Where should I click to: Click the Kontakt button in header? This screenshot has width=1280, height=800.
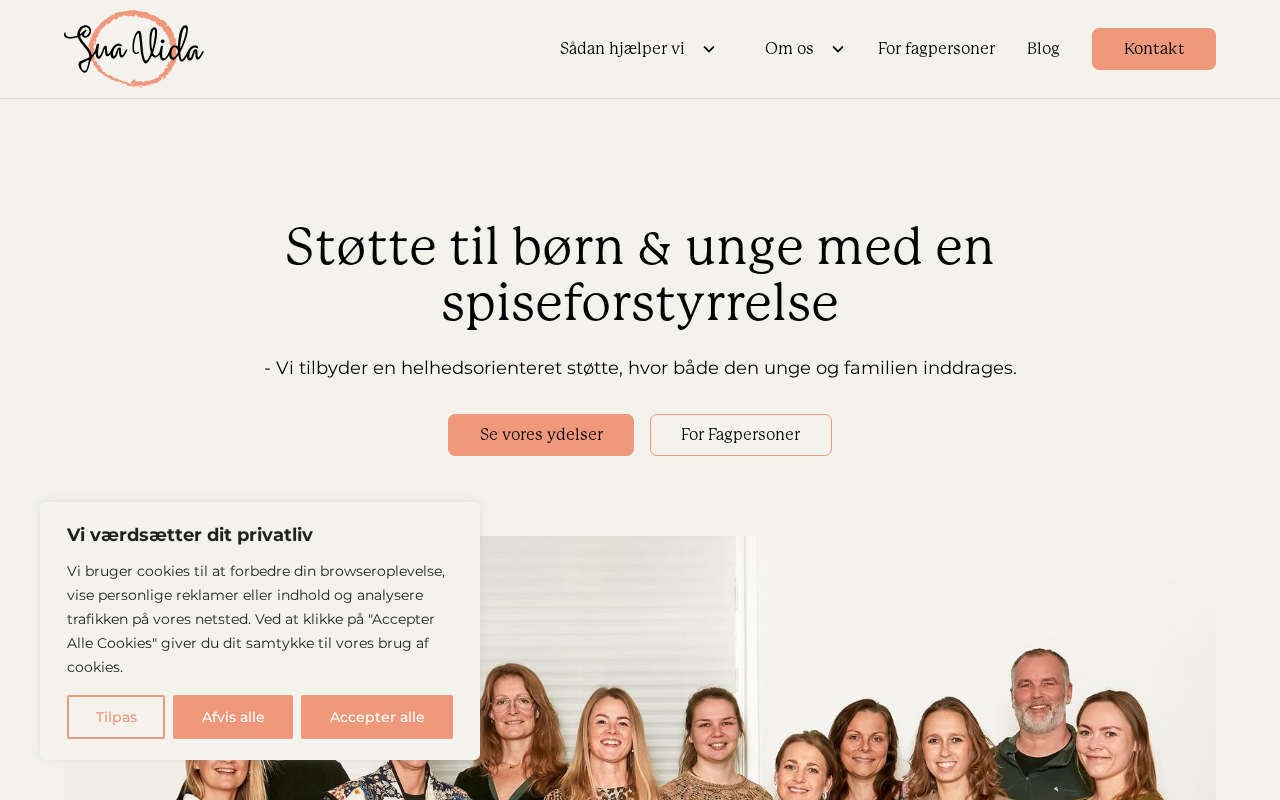[1154, 49]
